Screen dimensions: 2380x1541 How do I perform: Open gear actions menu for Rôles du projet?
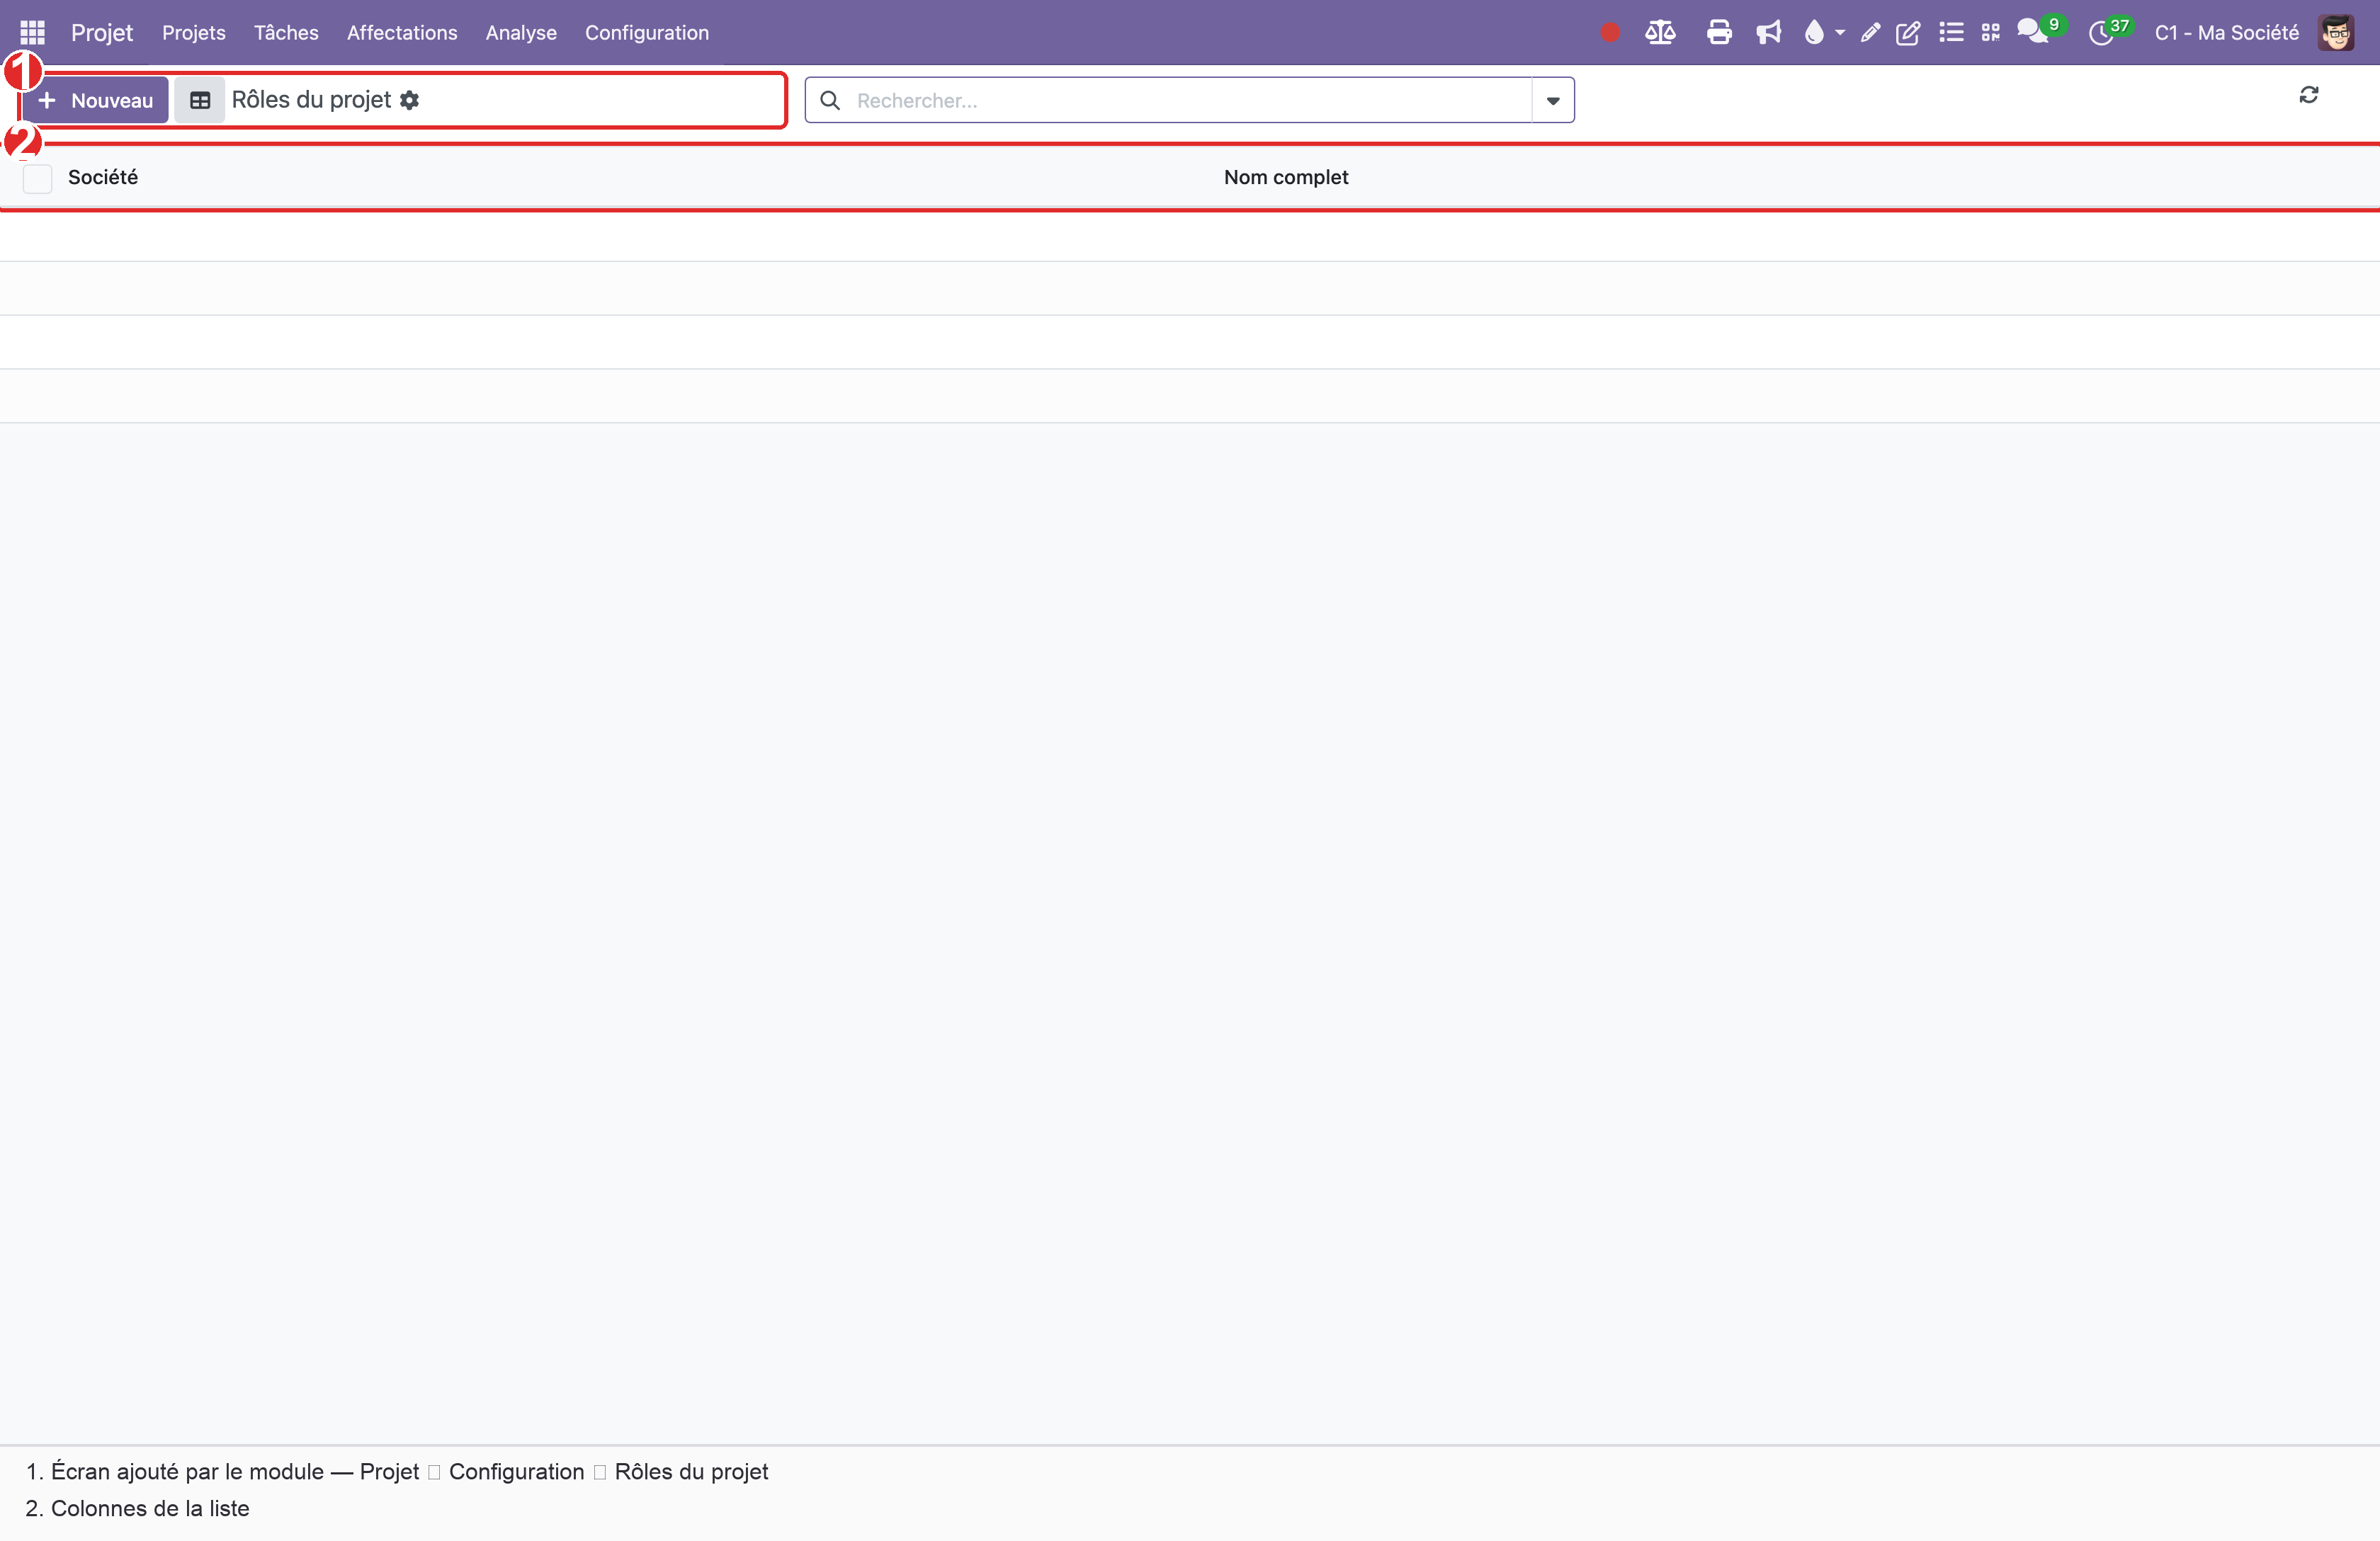pyautogui.click(x=409, y=100)
